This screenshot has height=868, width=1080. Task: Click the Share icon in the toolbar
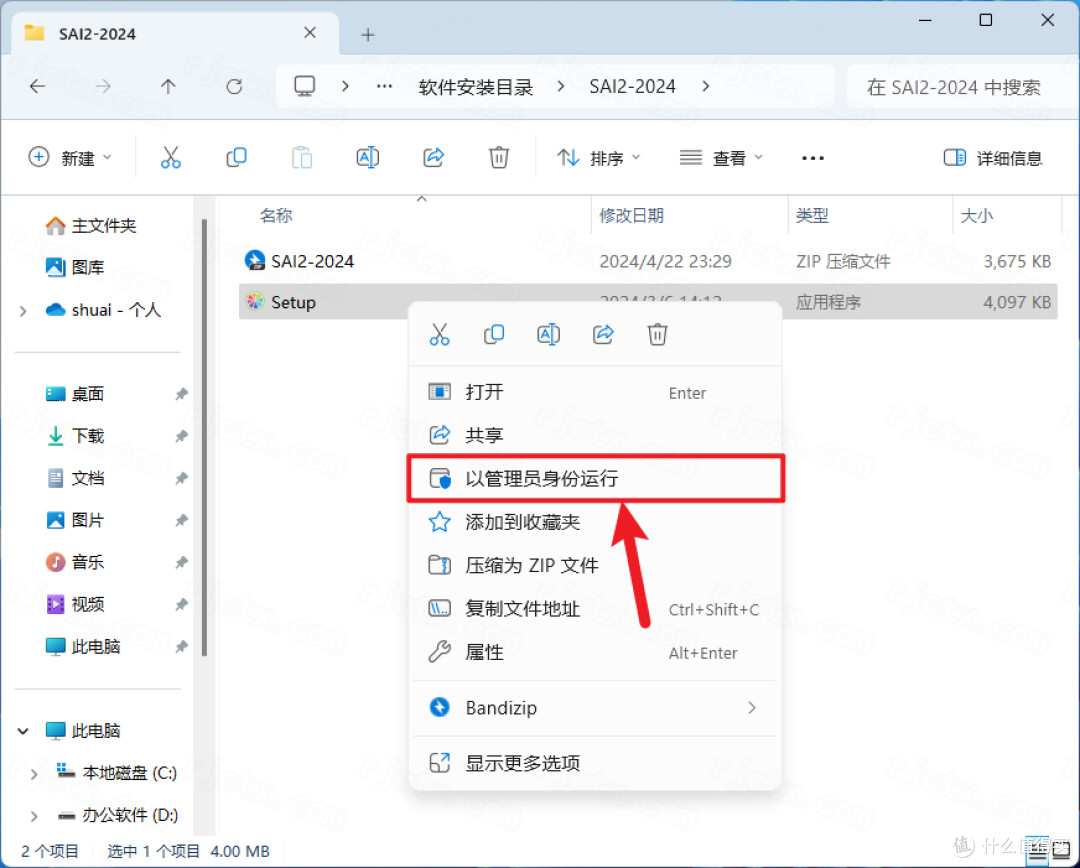(433, 157)
